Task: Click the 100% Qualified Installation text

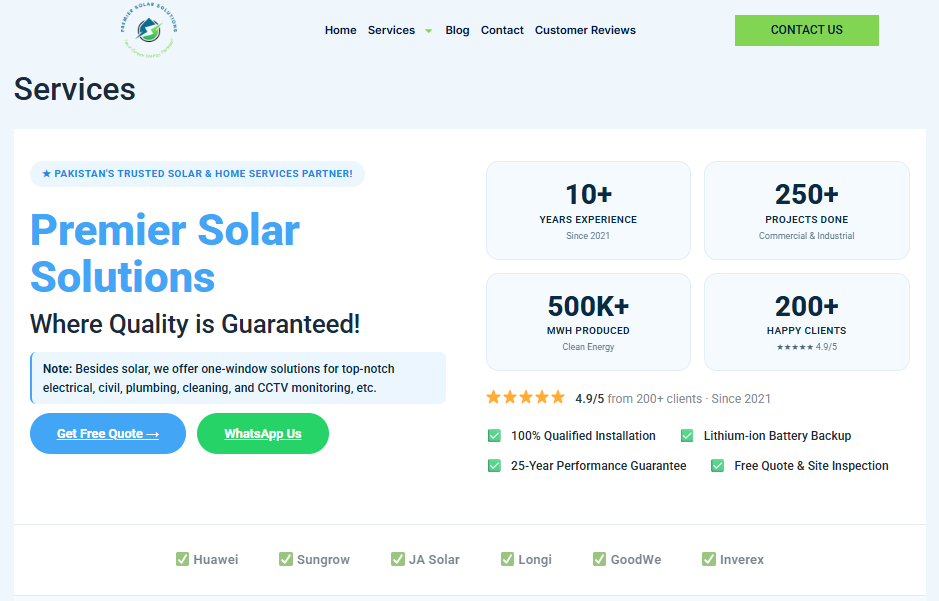Action: 583,436
